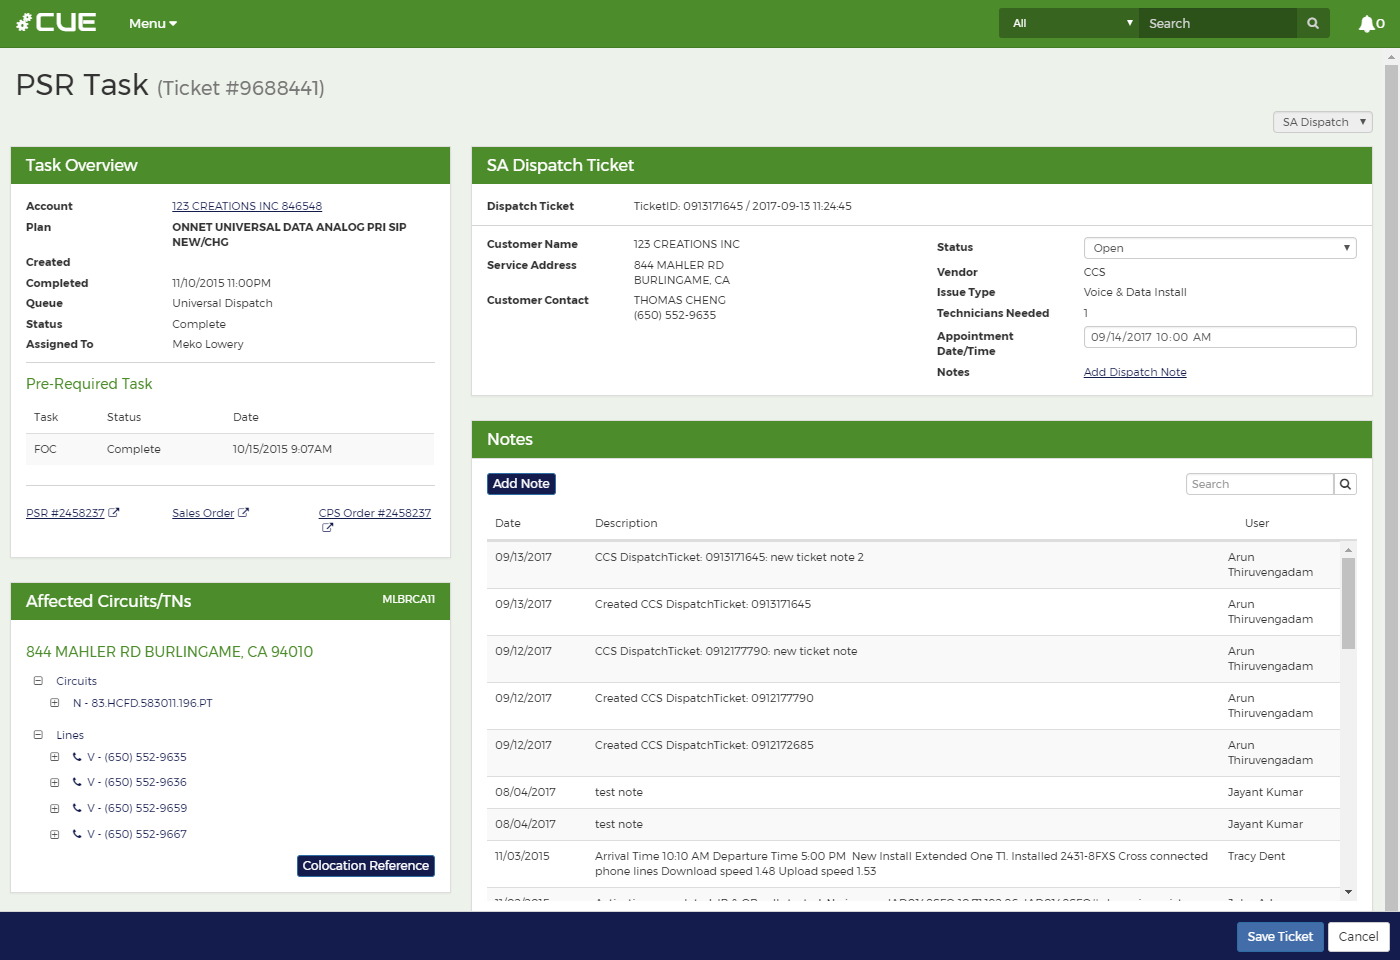Click external link icon below CPS Order
This screenshot has height=960, width=1400.
coord(327,528)
